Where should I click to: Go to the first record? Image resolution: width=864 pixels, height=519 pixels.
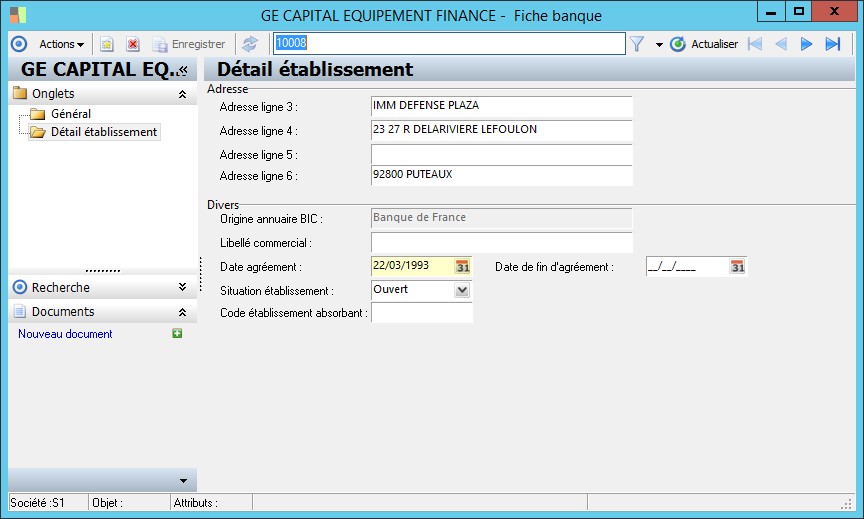[x=755, y=44]
